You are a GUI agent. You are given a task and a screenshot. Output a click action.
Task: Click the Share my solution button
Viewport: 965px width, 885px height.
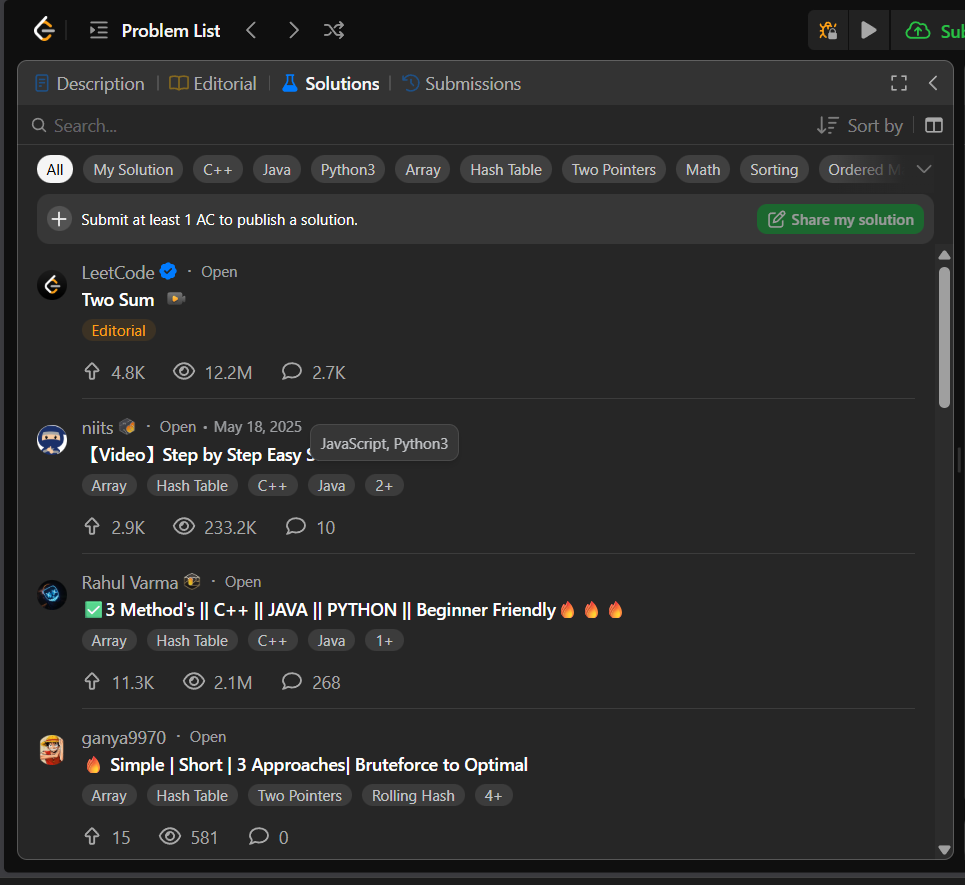[x=840, y=219]
